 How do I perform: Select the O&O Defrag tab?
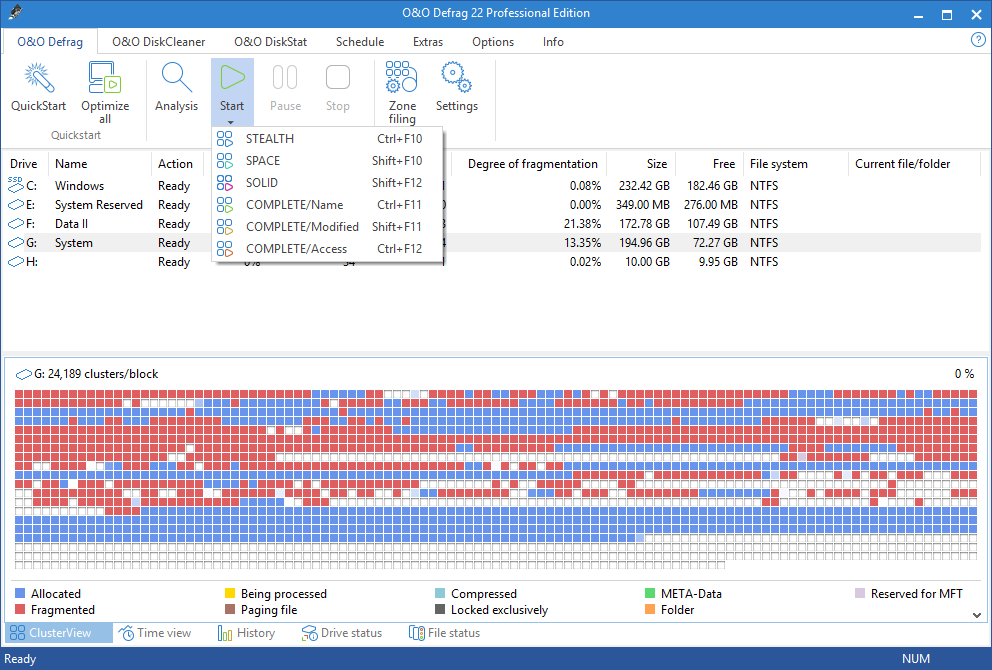[50, 42]
